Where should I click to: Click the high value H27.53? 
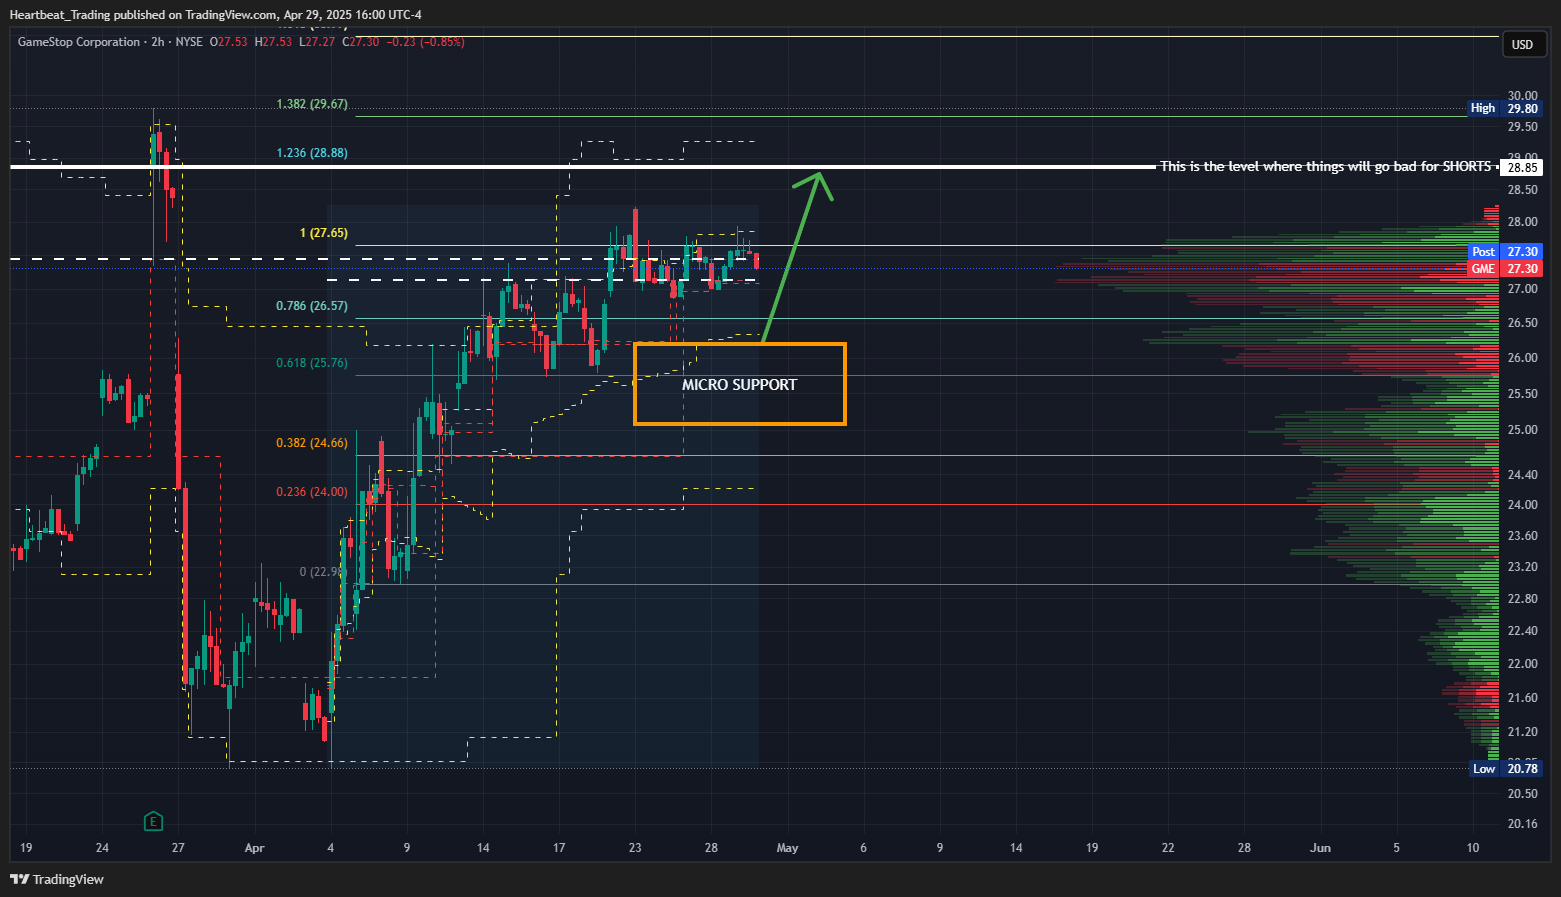[273, 42]
